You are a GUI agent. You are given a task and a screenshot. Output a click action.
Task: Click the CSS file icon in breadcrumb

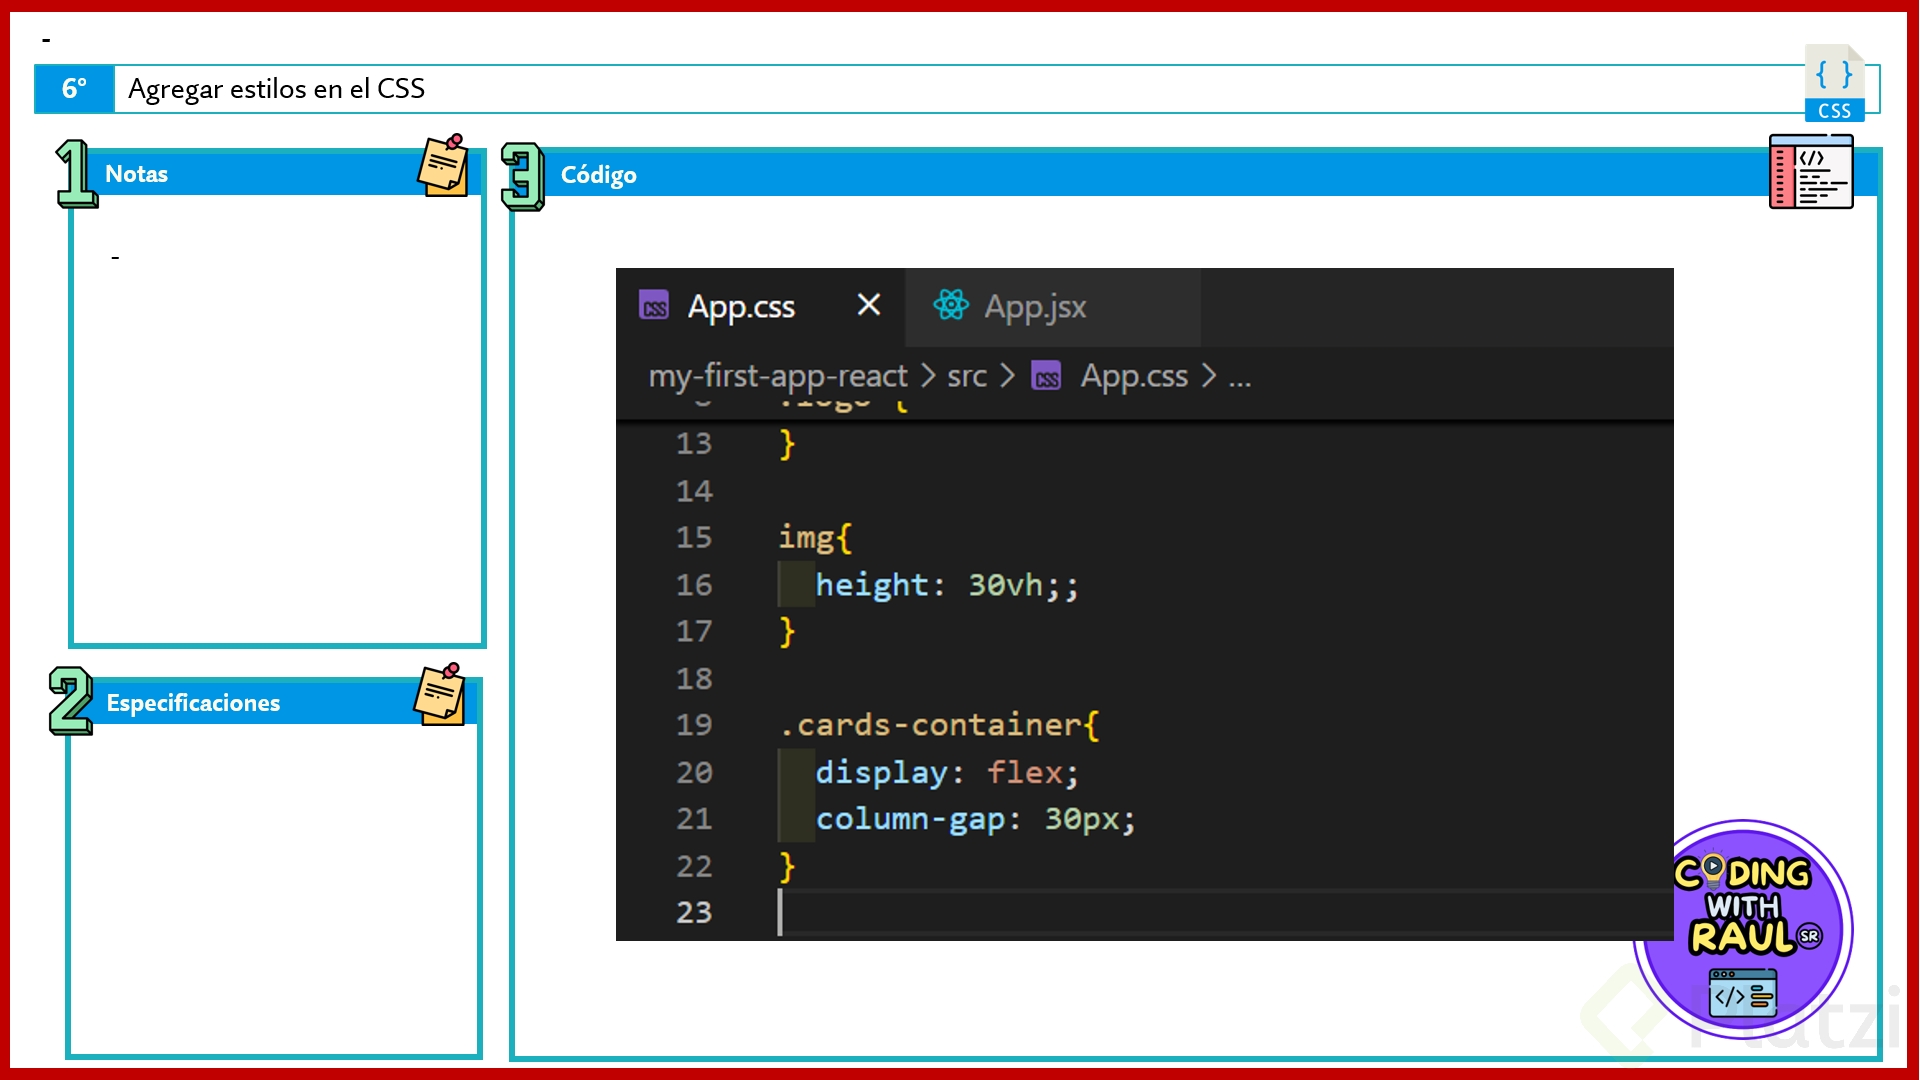1046,377
